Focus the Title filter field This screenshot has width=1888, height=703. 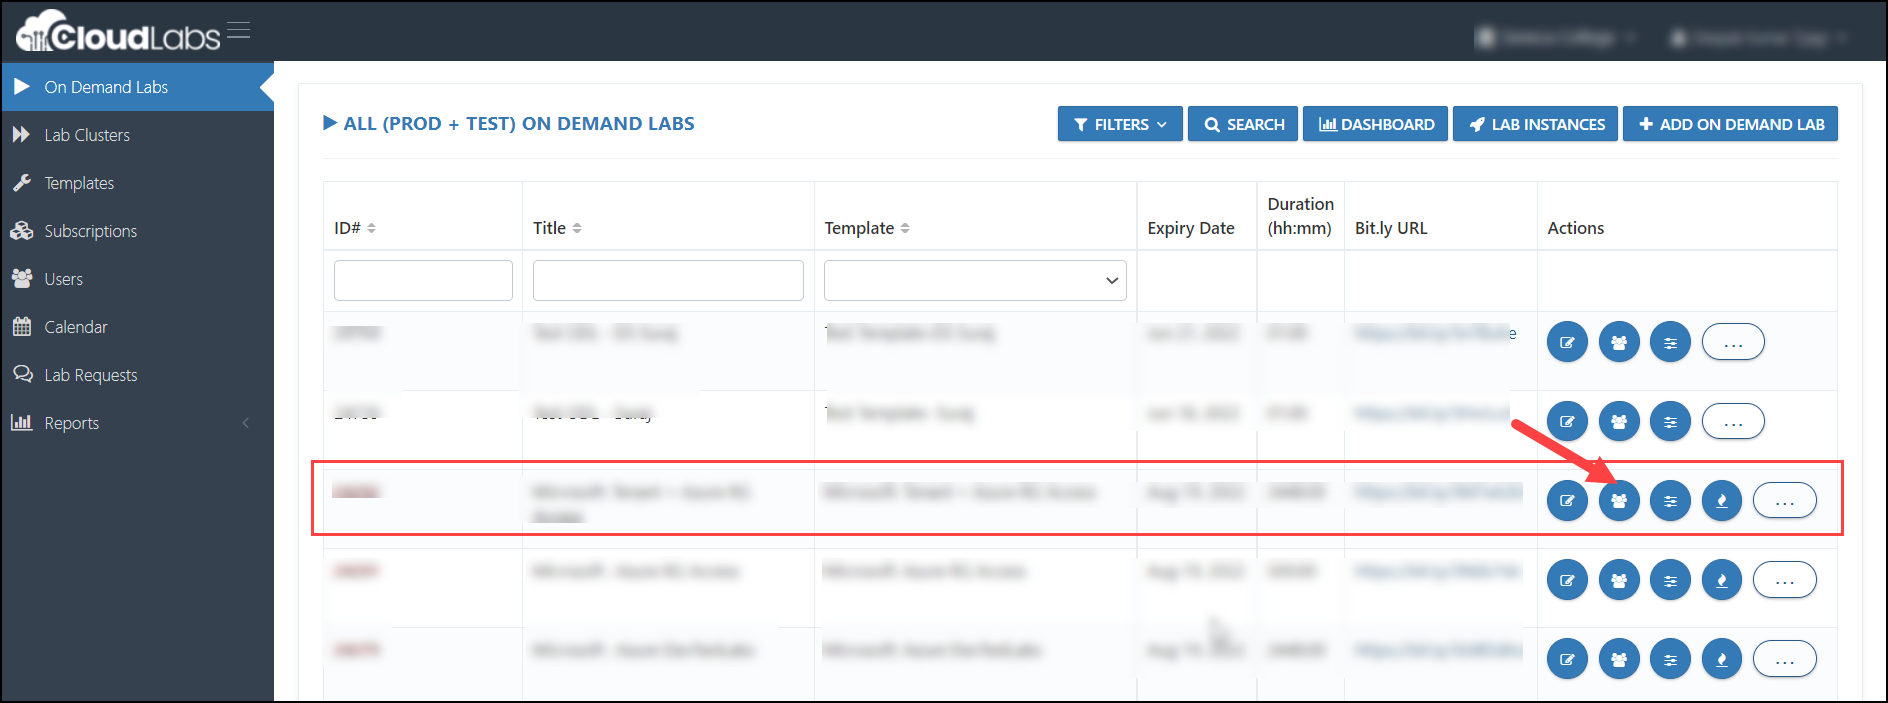668,280
